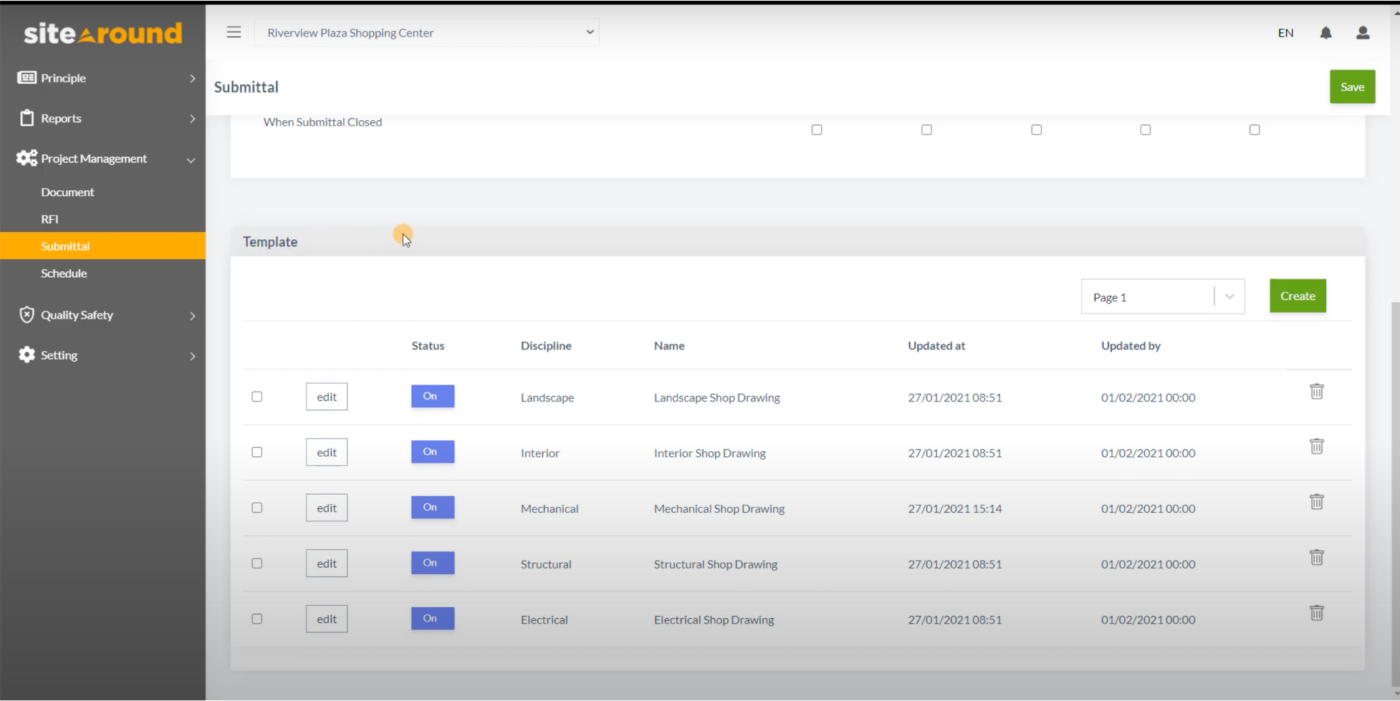Open the Riverview Plaza project dropdown
Screen dimensions: 1400x701
(427, 32)
